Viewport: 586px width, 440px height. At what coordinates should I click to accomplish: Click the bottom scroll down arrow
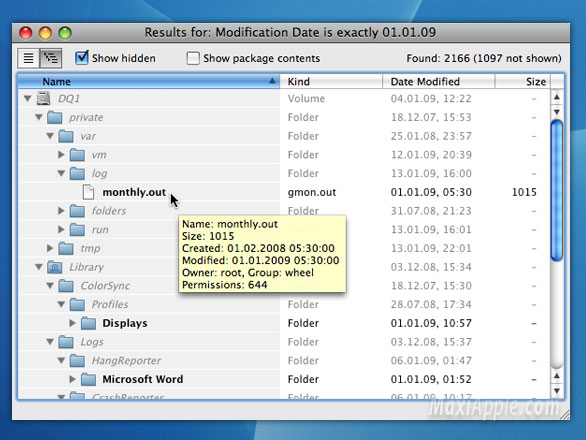pos(557,391)
